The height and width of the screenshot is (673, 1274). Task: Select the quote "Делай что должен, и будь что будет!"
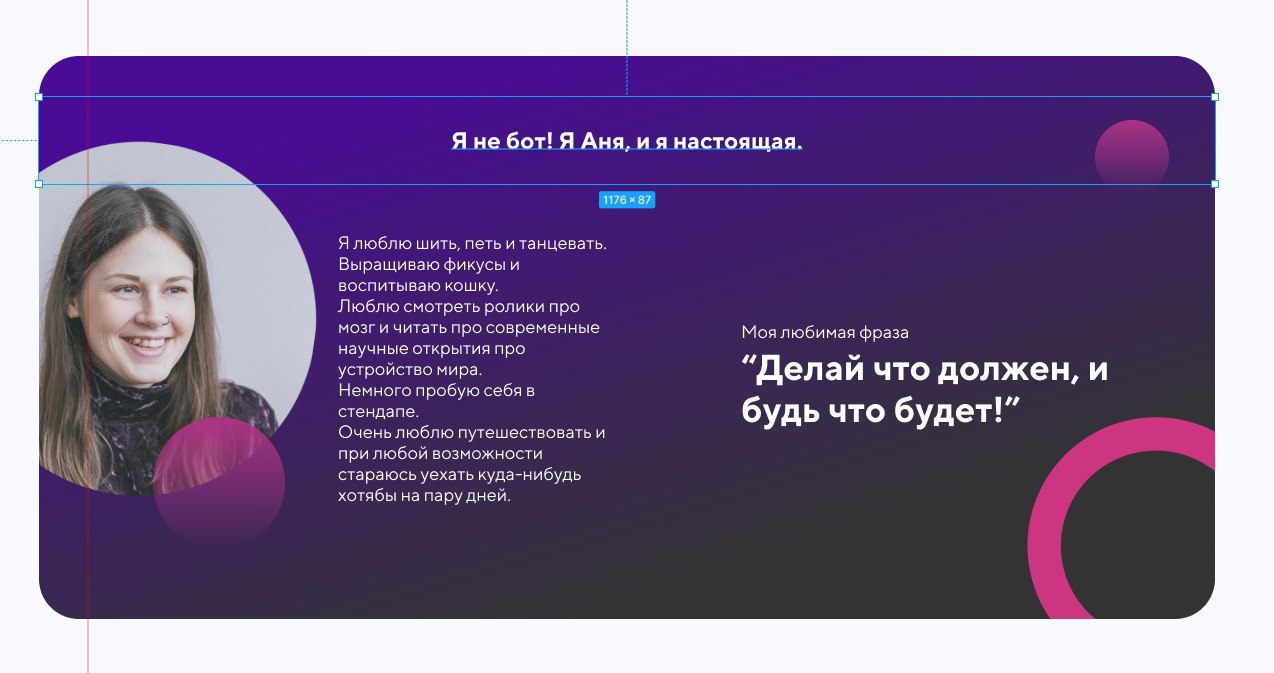925,390
